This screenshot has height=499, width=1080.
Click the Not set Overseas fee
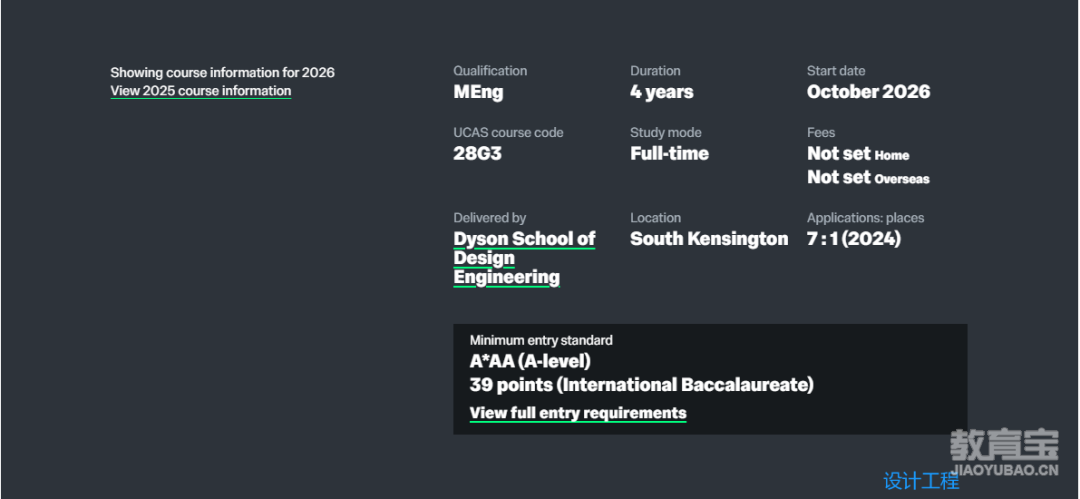pyautogui.click(x=868, y=178)
